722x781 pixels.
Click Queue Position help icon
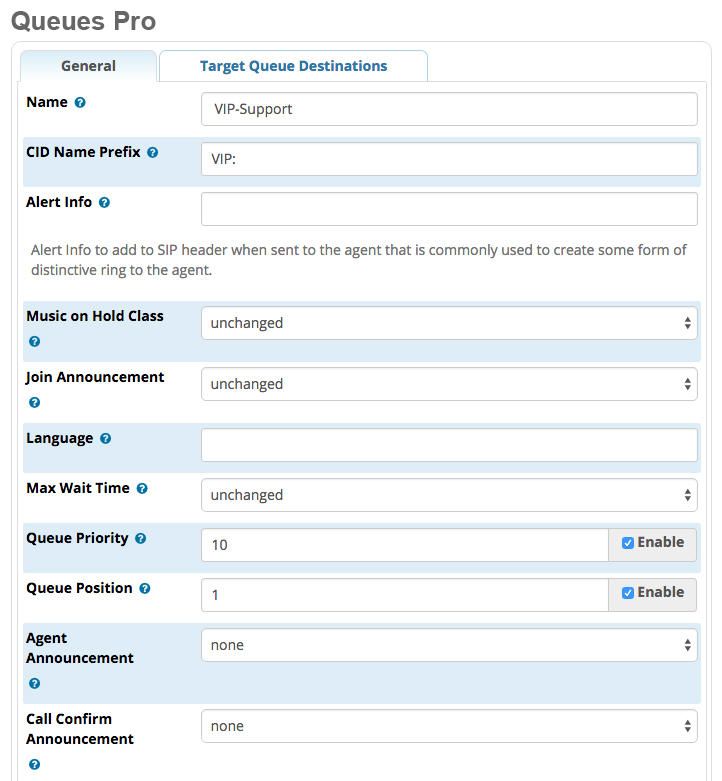point(145,589)
